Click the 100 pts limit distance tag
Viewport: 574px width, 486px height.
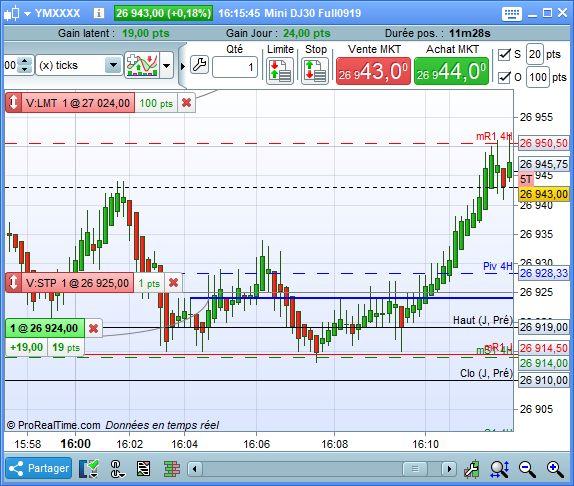point(156,103)
